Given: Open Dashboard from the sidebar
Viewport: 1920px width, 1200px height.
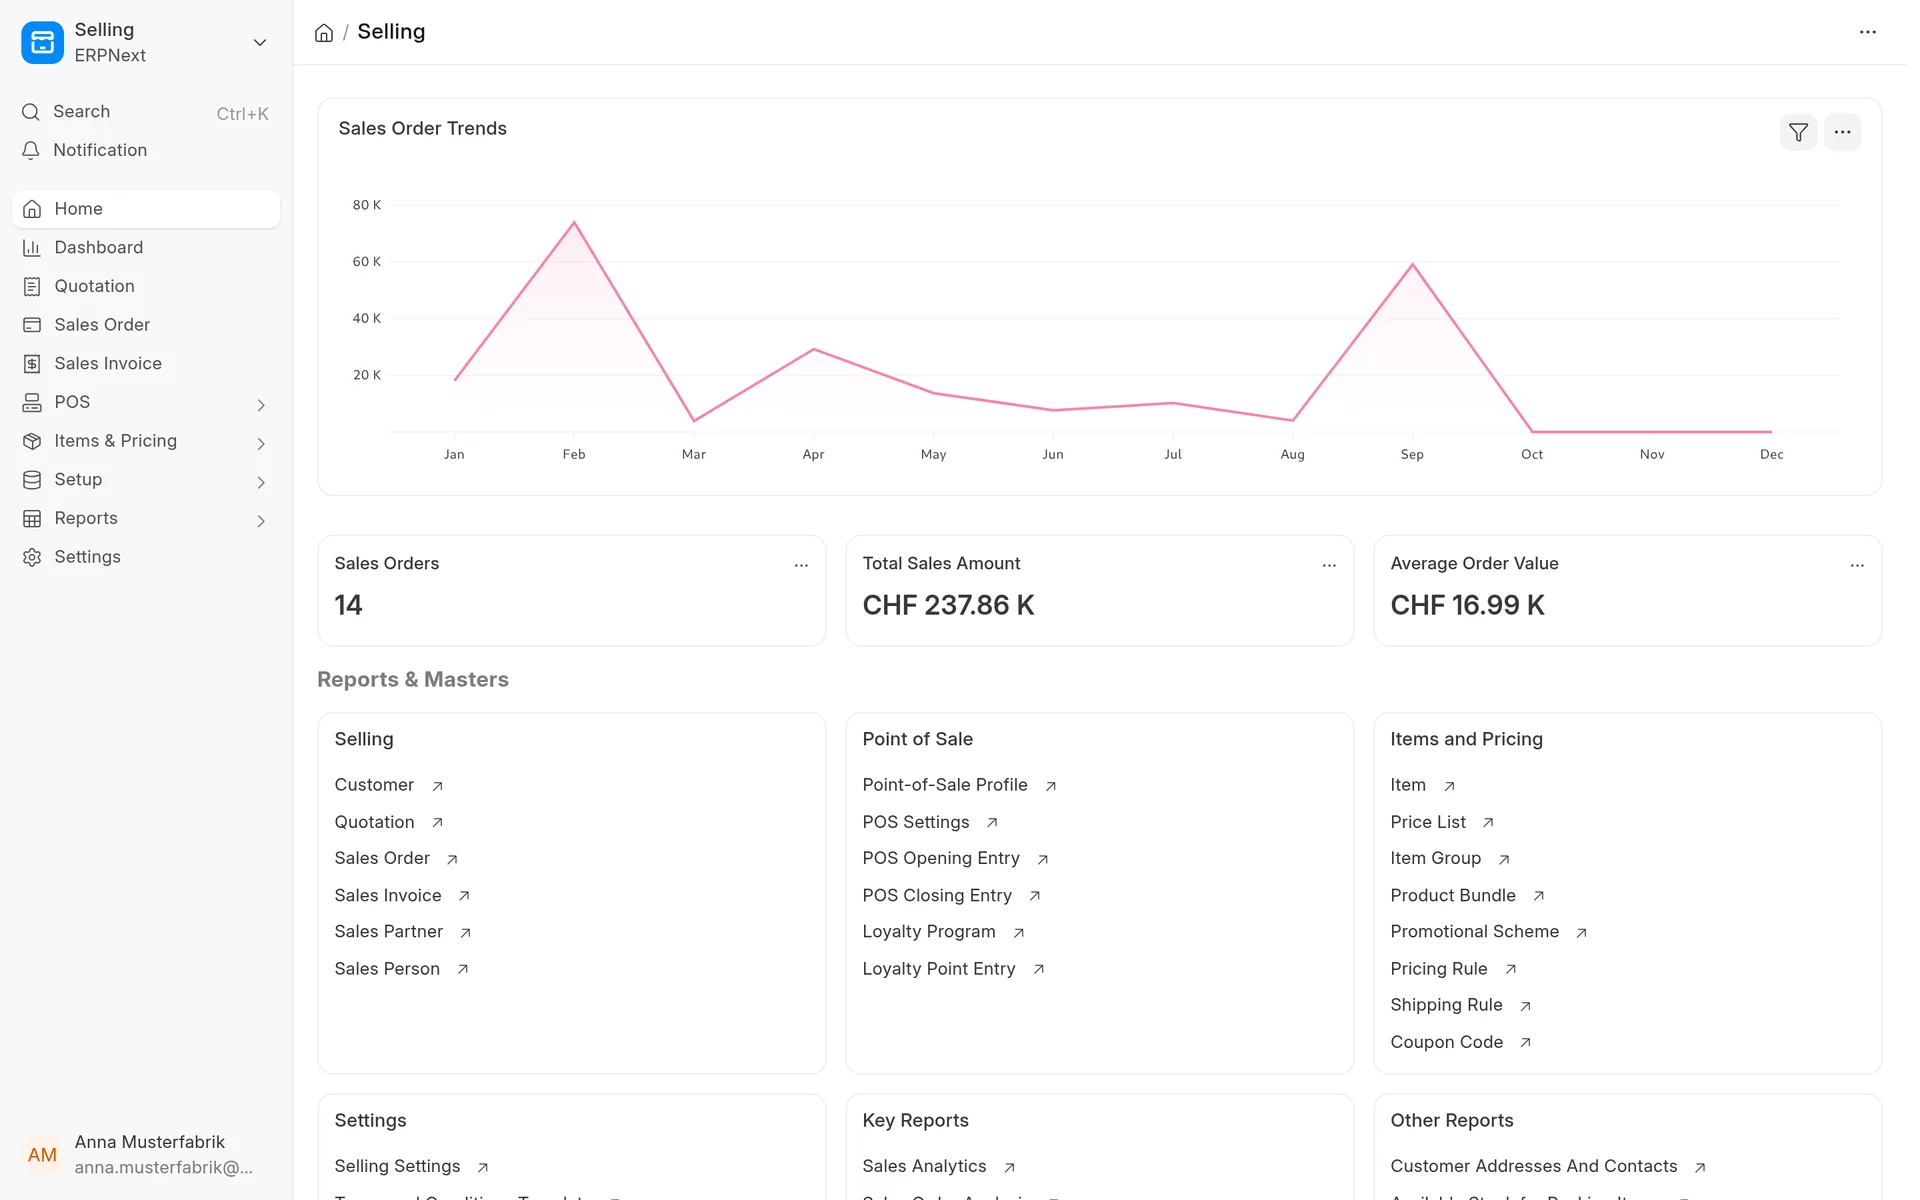Looking at the screenshot, I should (146, 248).
